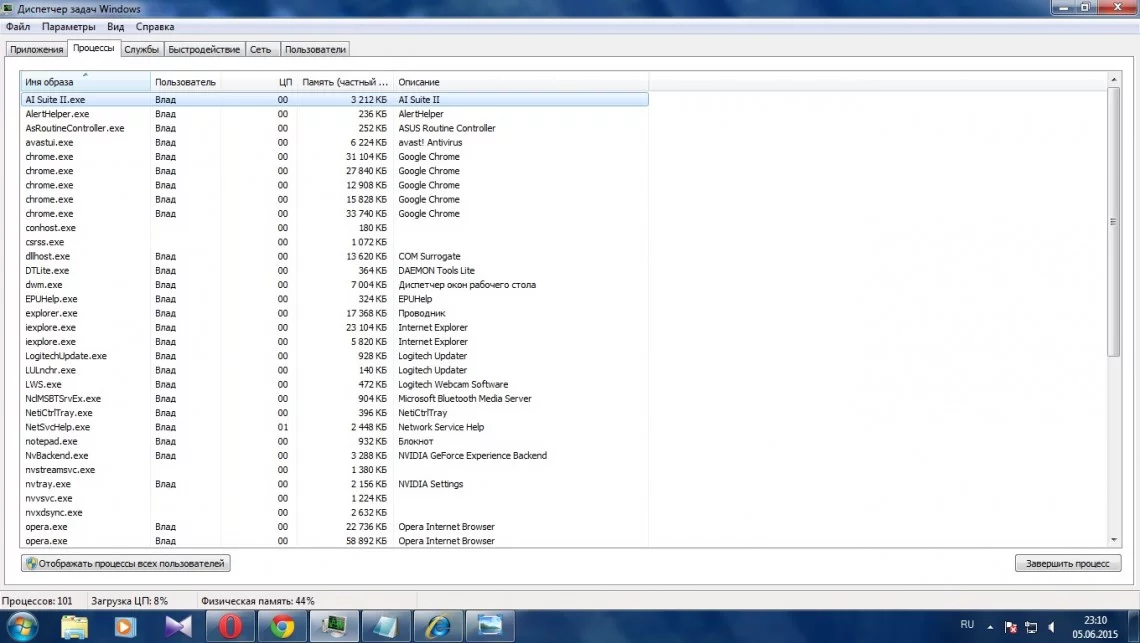Image resolution: width=1140 pixels, height=643 pixels.
Task: Select the nvxdsync.exe process
Action: (x=334, y=513)
